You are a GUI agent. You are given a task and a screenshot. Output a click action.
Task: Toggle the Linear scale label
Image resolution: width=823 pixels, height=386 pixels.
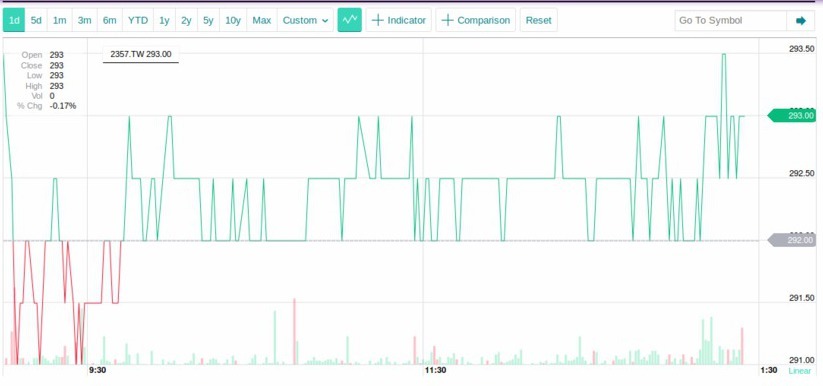click(799, 371)
